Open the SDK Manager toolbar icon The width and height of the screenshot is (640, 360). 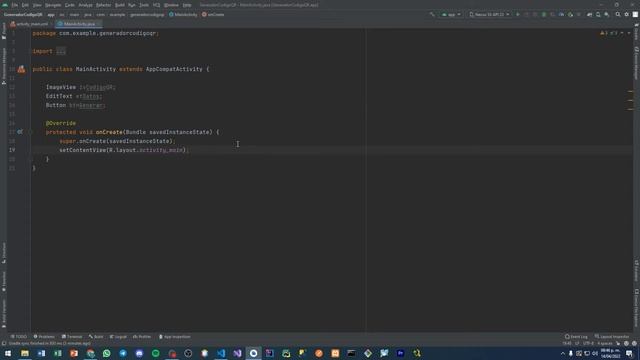607,15
